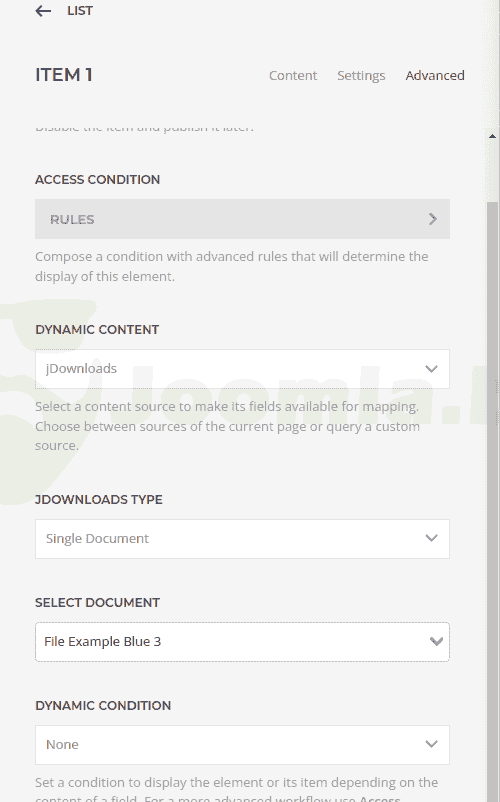The height and width of the screenshot is (802, 500).
Task: Click the panel's vertical scrollbar thumb
Action: (492, 501)
